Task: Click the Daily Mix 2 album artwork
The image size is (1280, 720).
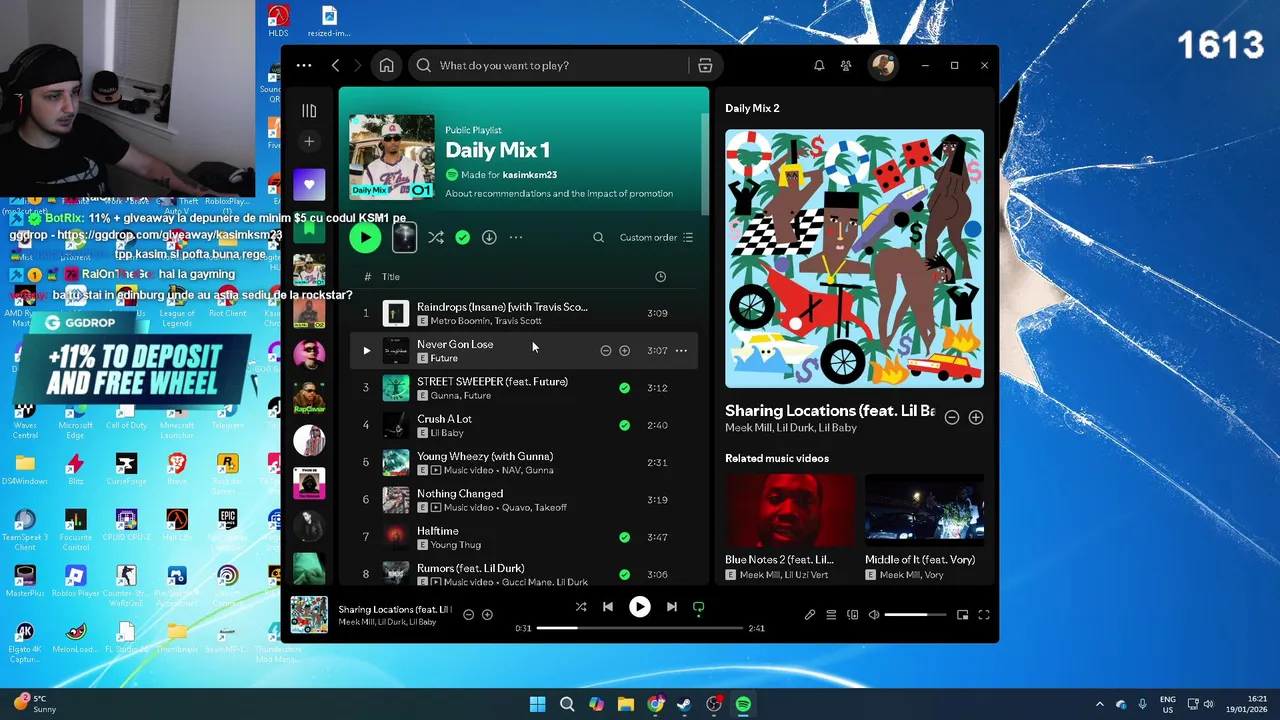Action: 854,259
